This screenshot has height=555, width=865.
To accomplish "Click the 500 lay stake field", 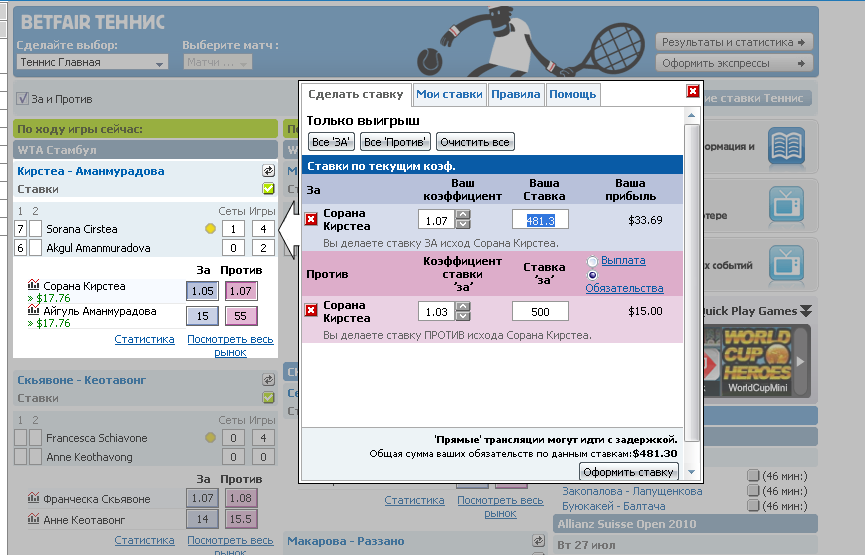I will point(540,312).
